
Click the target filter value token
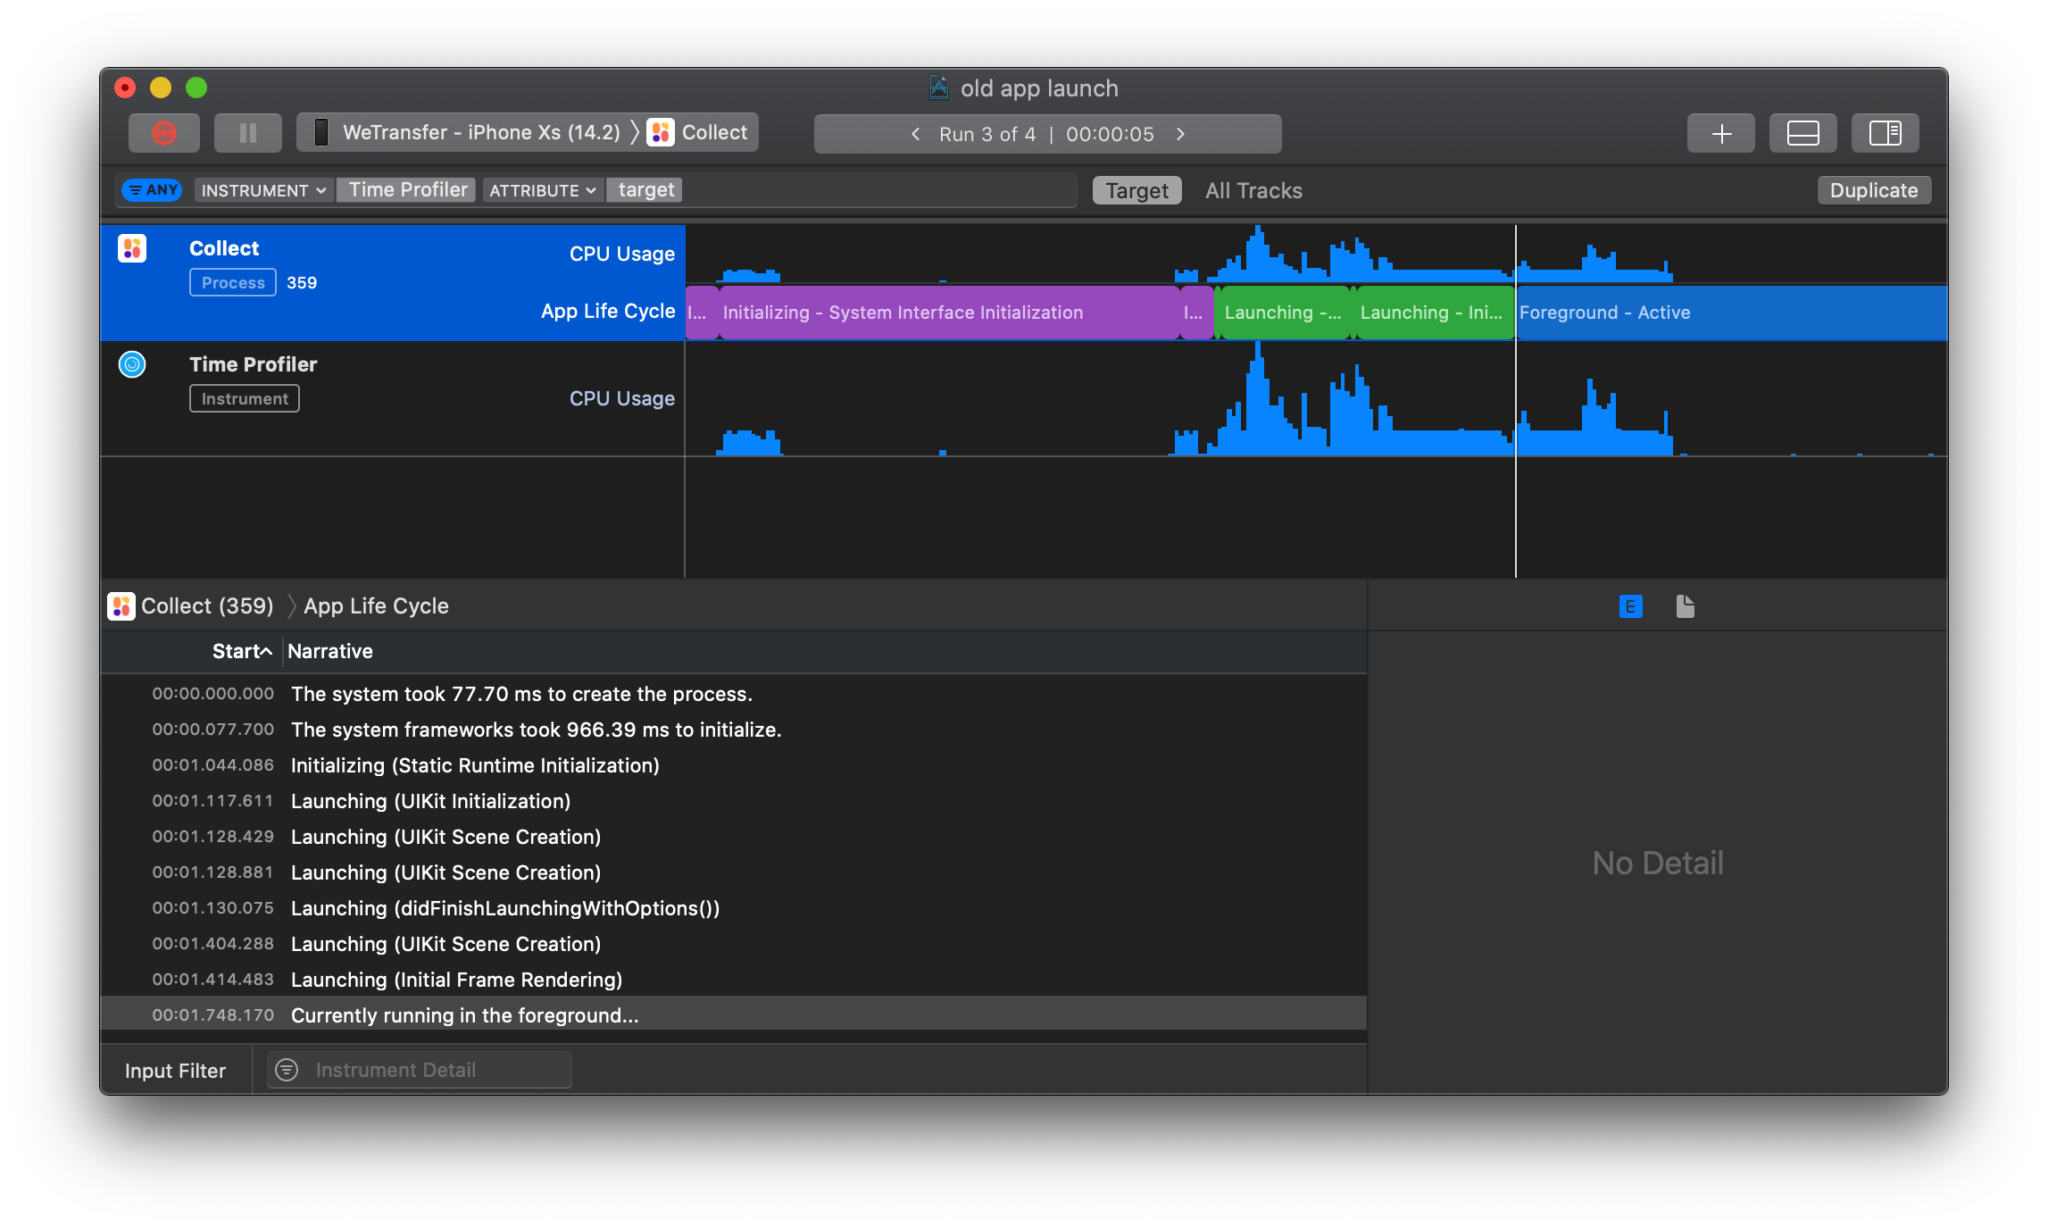(x=646, y=190)
